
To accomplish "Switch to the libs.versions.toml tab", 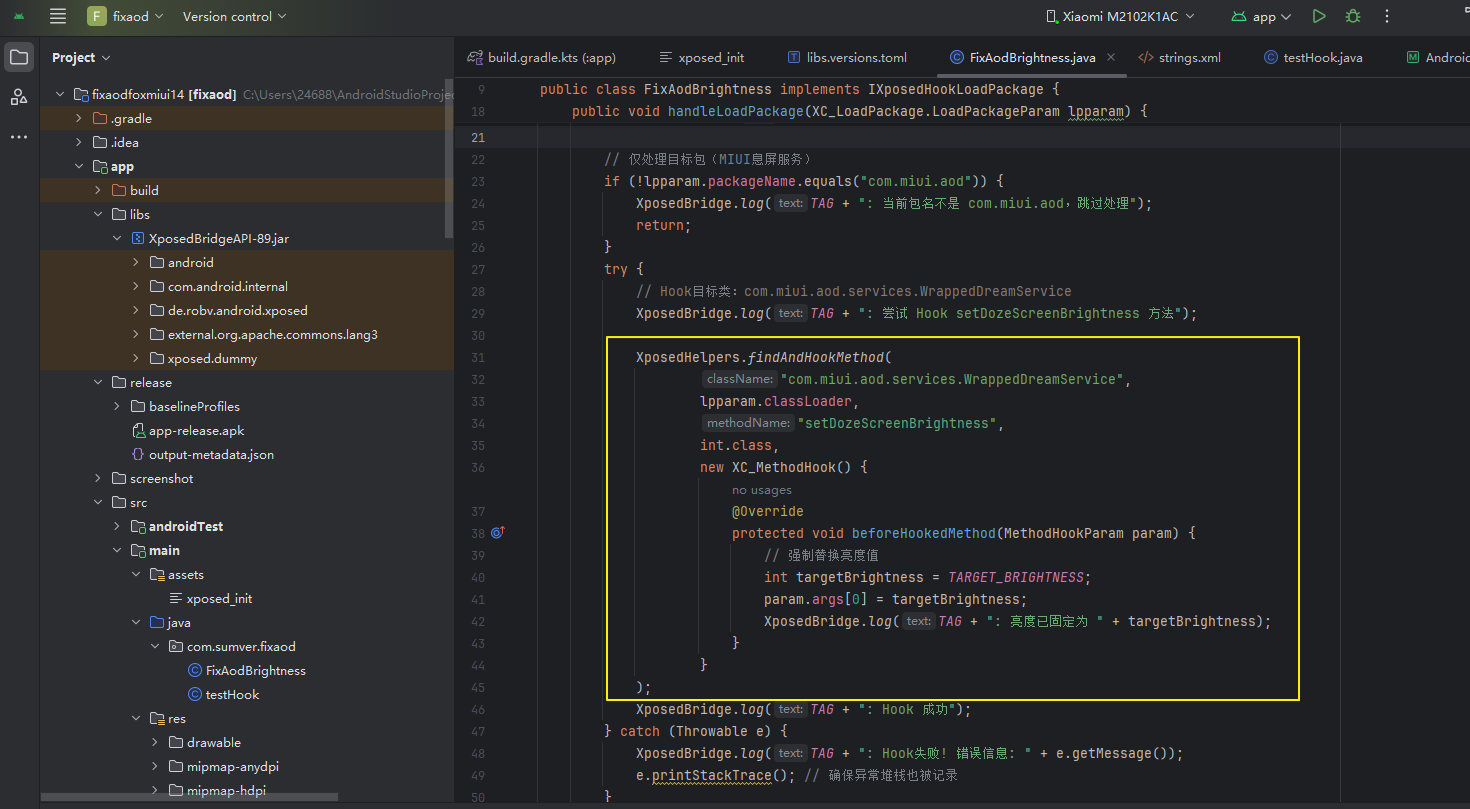I will pos(847,57).
